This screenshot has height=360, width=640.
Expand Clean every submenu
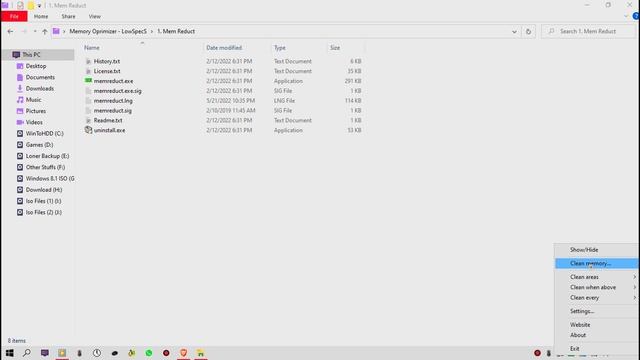(596, 298)
